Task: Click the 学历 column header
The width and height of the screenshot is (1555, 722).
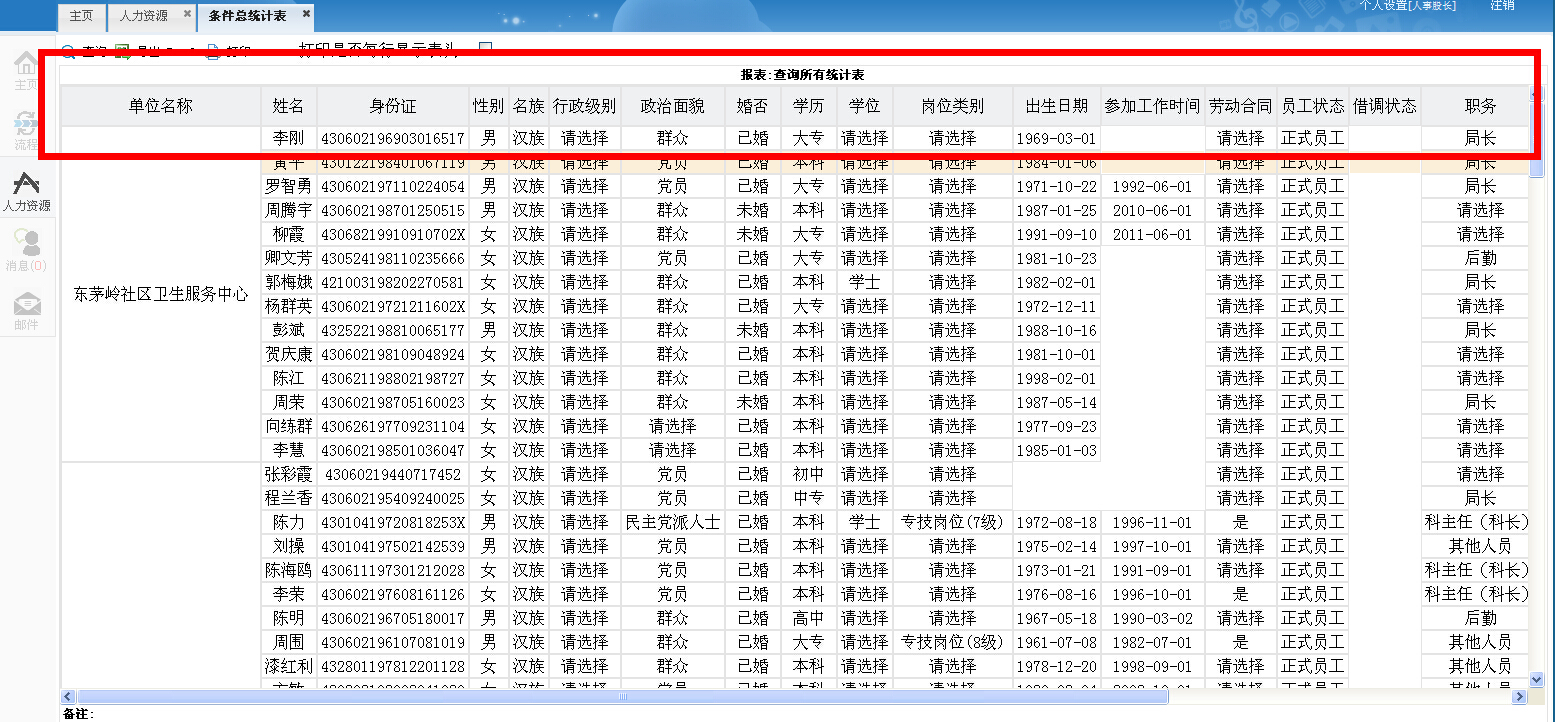Action: (x=809, y=106)
